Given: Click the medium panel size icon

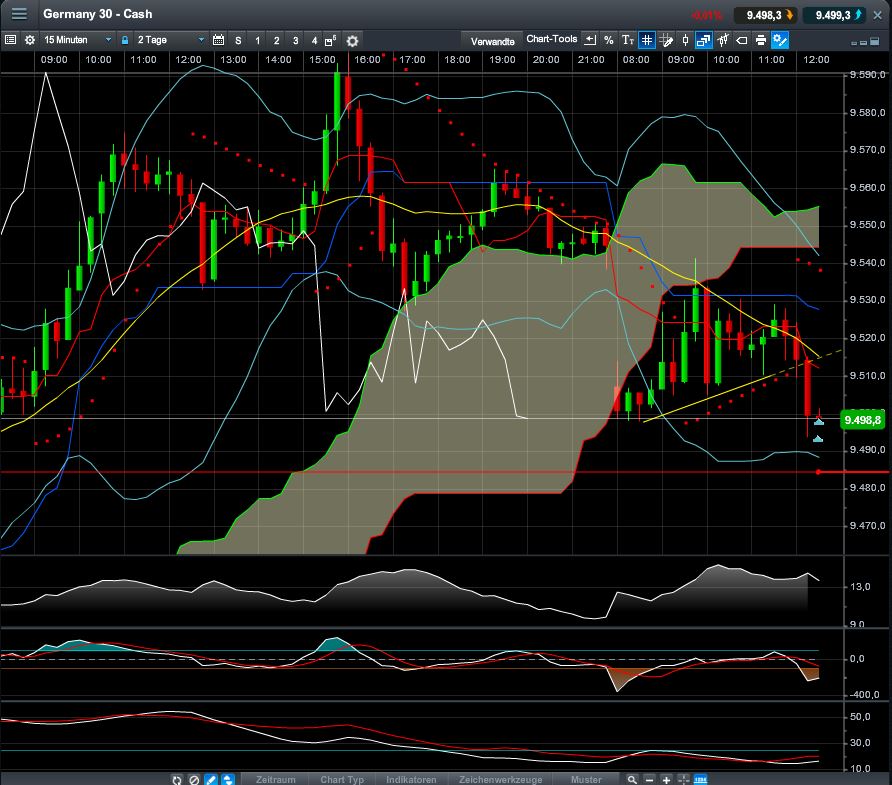Looking at the screenshot, I should click(864, 42).
